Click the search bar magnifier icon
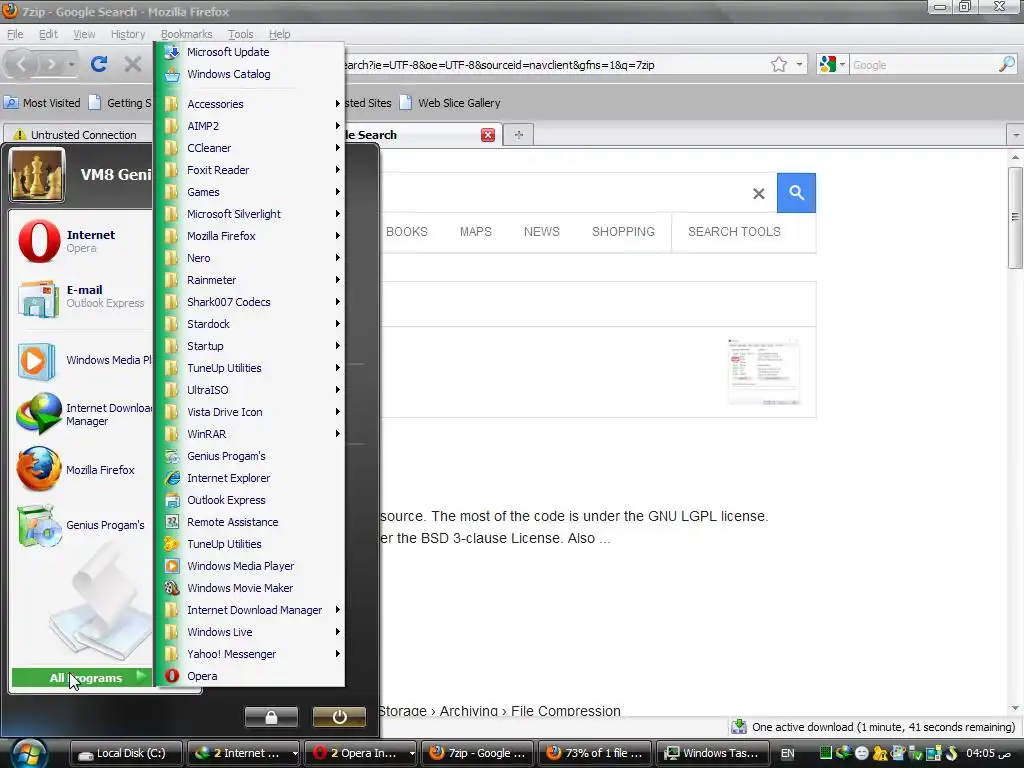 pos(1006,65)
